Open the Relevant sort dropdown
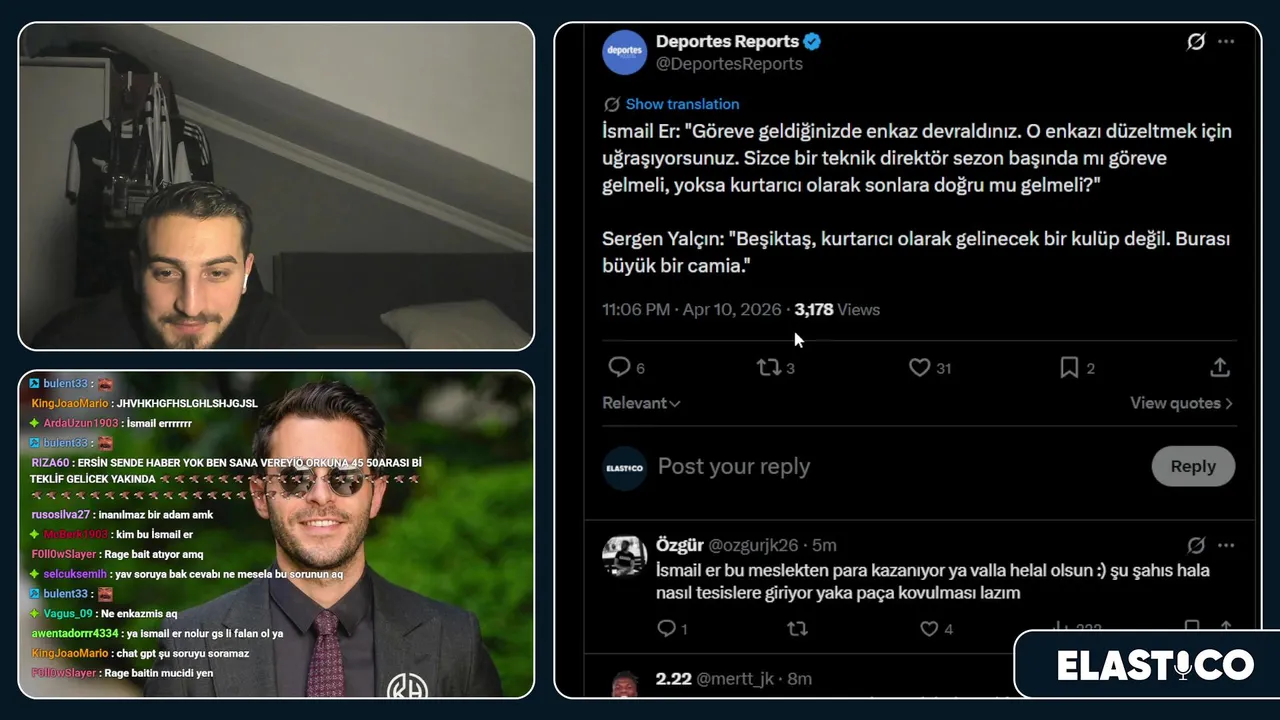1280x720 pixels. [641, 403]
